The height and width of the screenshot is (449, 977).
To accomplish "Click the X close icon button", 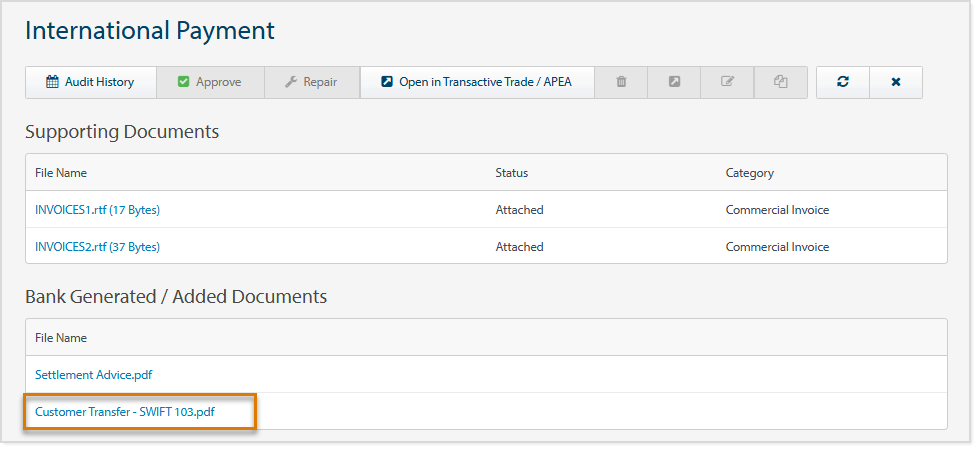I will click(896, 82).
